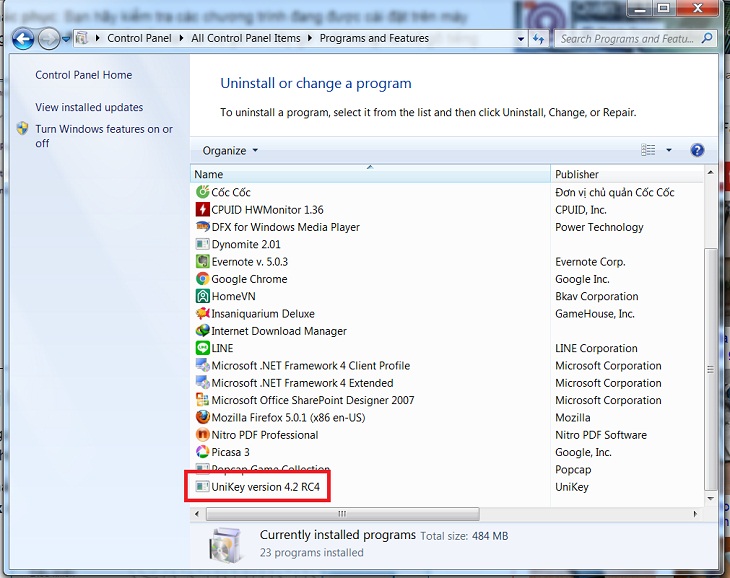Viewport: 730px width, 578px height.
Task: Expand the arrow after Control Panel breadcrumb
Action: click(182, 38)
